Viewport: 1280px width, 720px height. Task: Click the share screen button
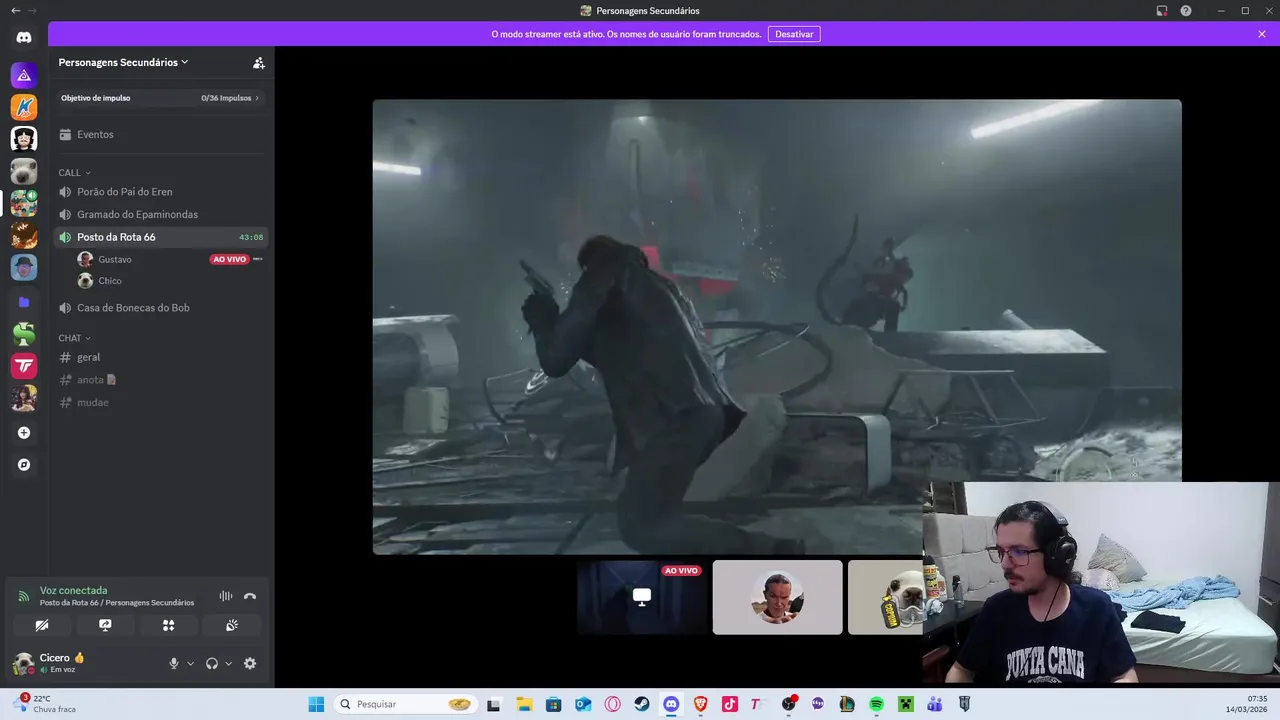105,625
